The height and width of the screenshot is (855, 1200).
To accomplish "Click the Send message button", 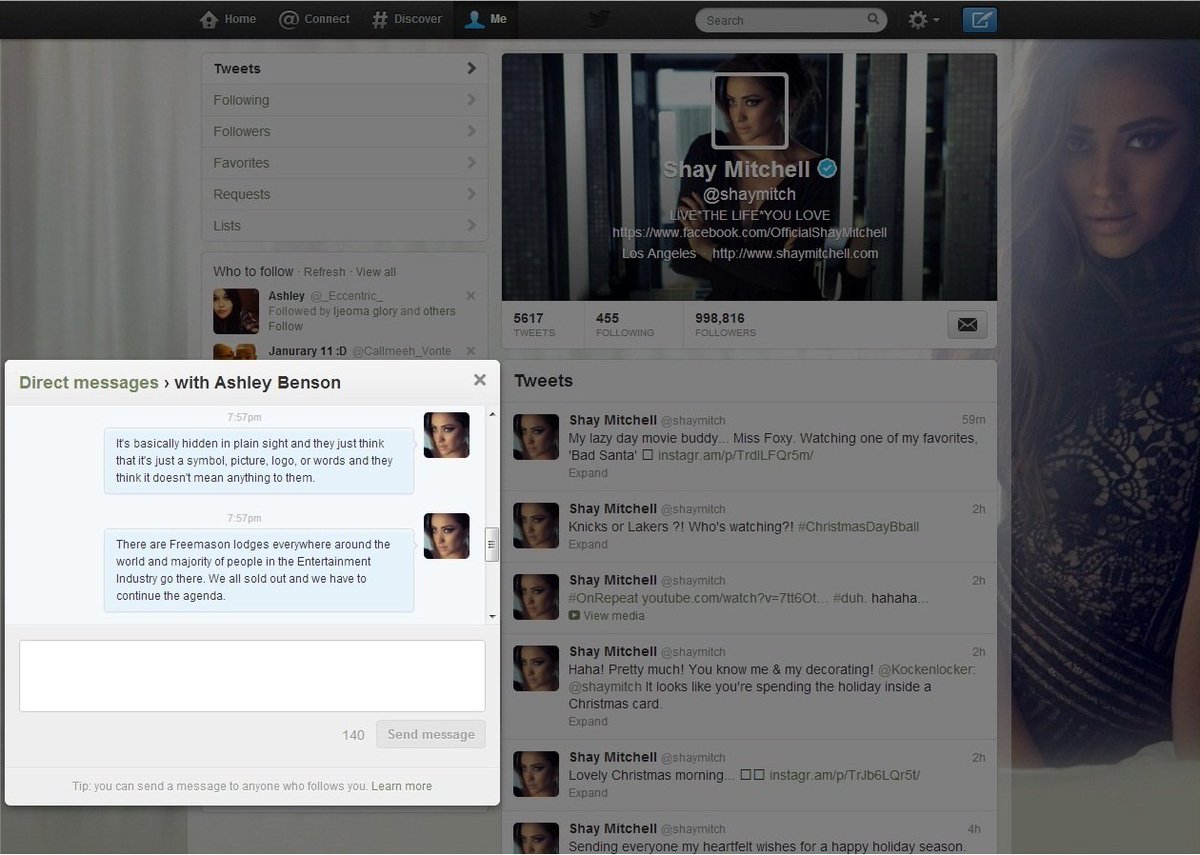I will coord(431,734).
